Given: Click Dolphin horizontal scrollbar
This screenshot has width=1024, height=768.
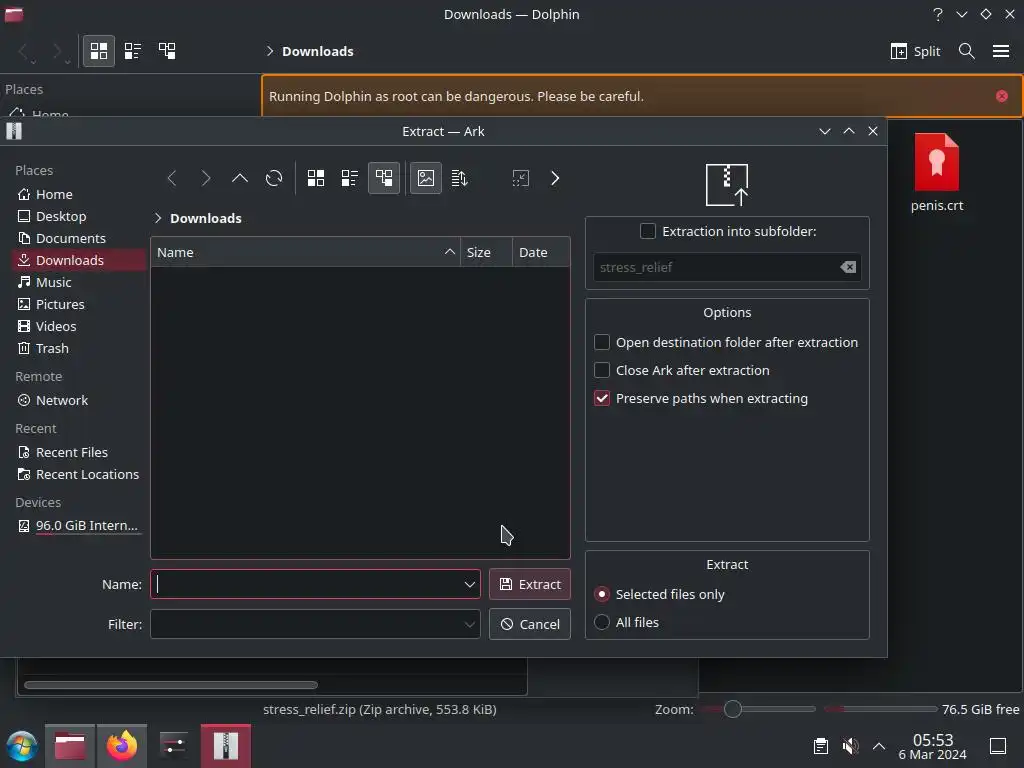Looking at the screenshot, I should tap(171, 685).
